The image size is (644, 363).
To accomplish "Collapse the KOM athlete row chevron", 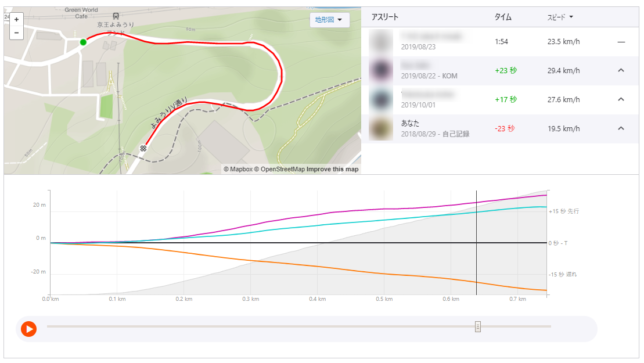I will (x=621, y=71).
